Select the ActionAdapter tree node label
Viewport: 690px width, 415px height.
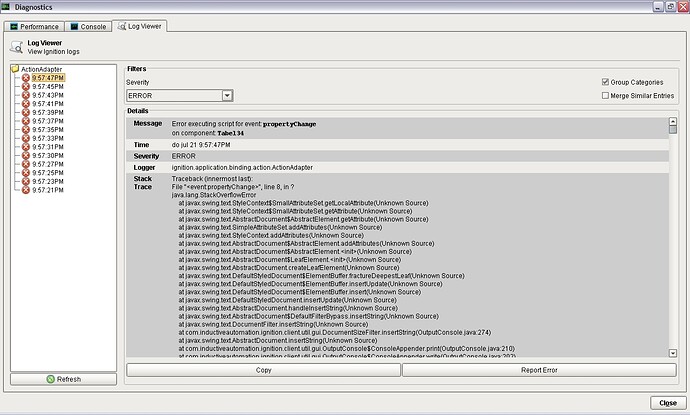[42, 69]
